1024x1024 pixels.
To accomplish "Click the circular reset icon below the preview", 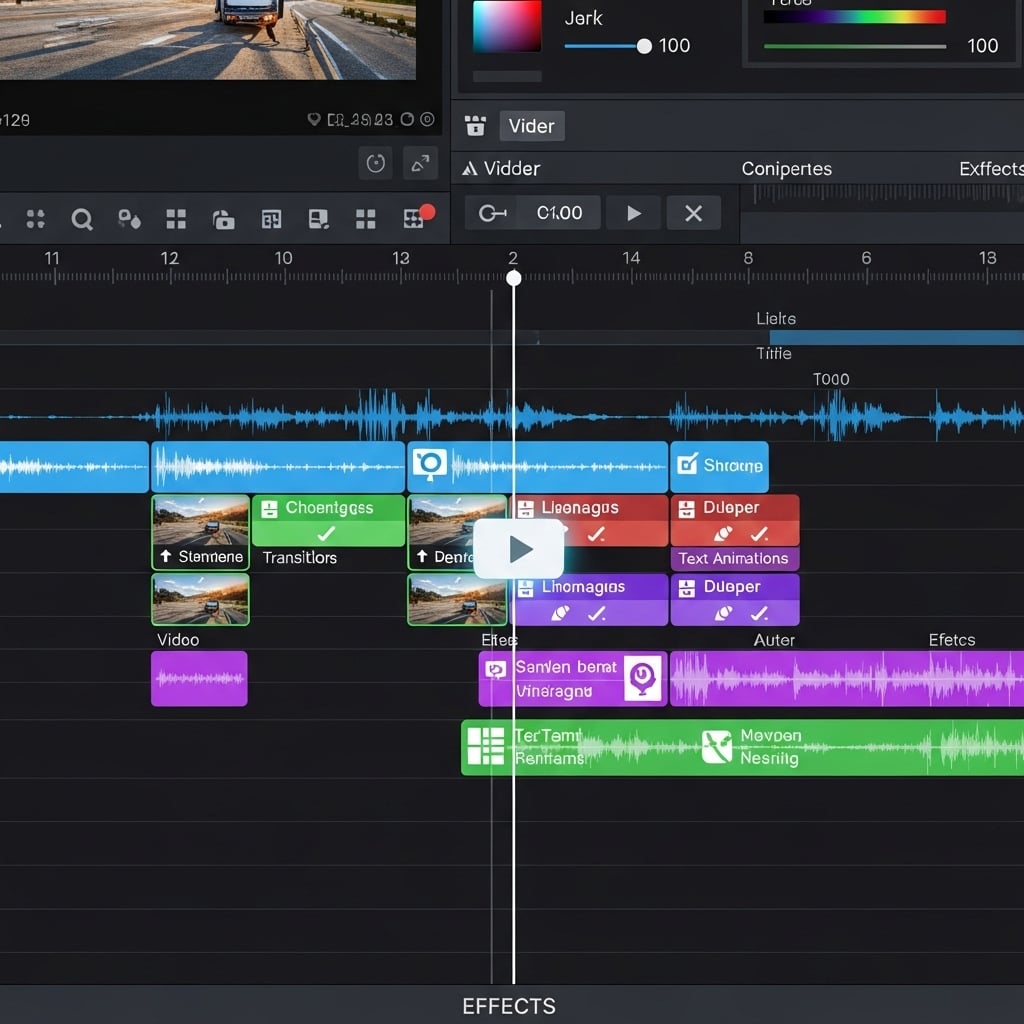I will [376, 163].
